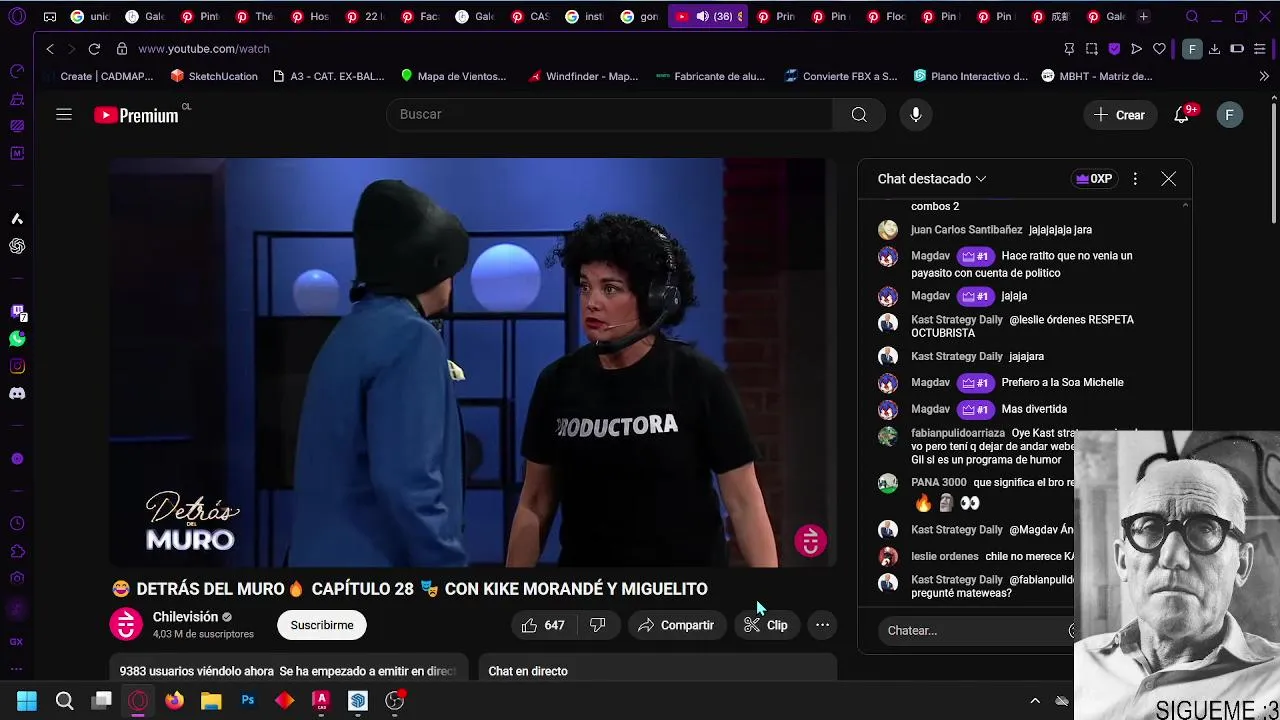The height and width of the screenshot is (720, 1280).
Task: Click the Chilevisión watermark logo on video
Action: 810,541
